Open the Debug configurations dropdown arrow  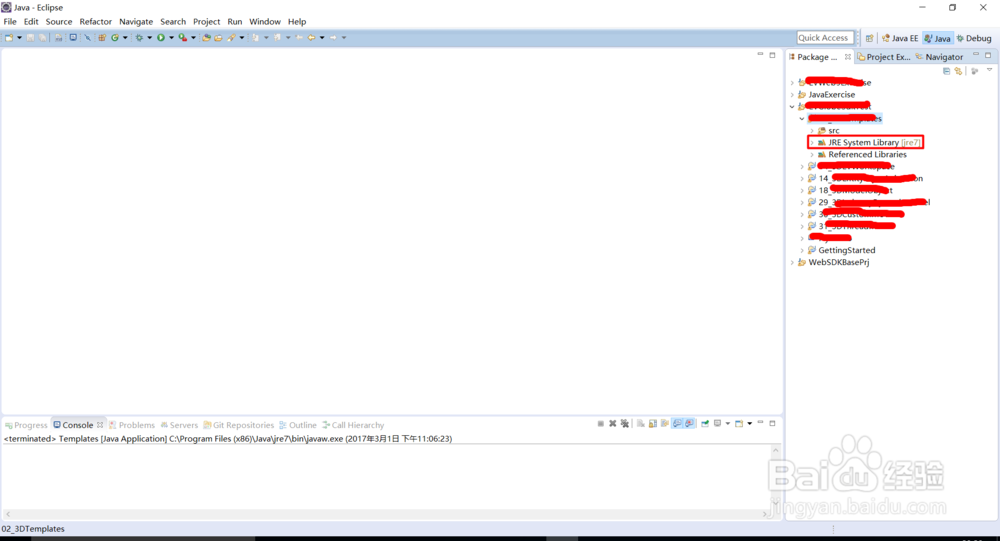coord(150,38)
